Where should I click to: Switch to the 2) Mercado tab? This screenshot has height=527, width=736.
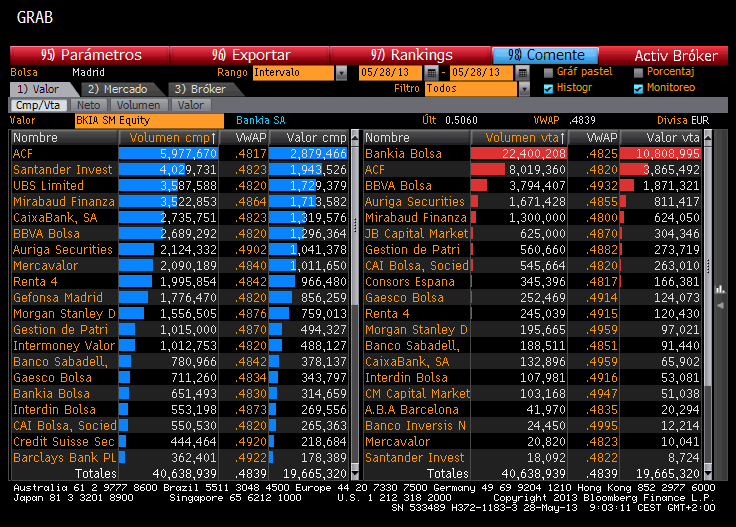118,89
